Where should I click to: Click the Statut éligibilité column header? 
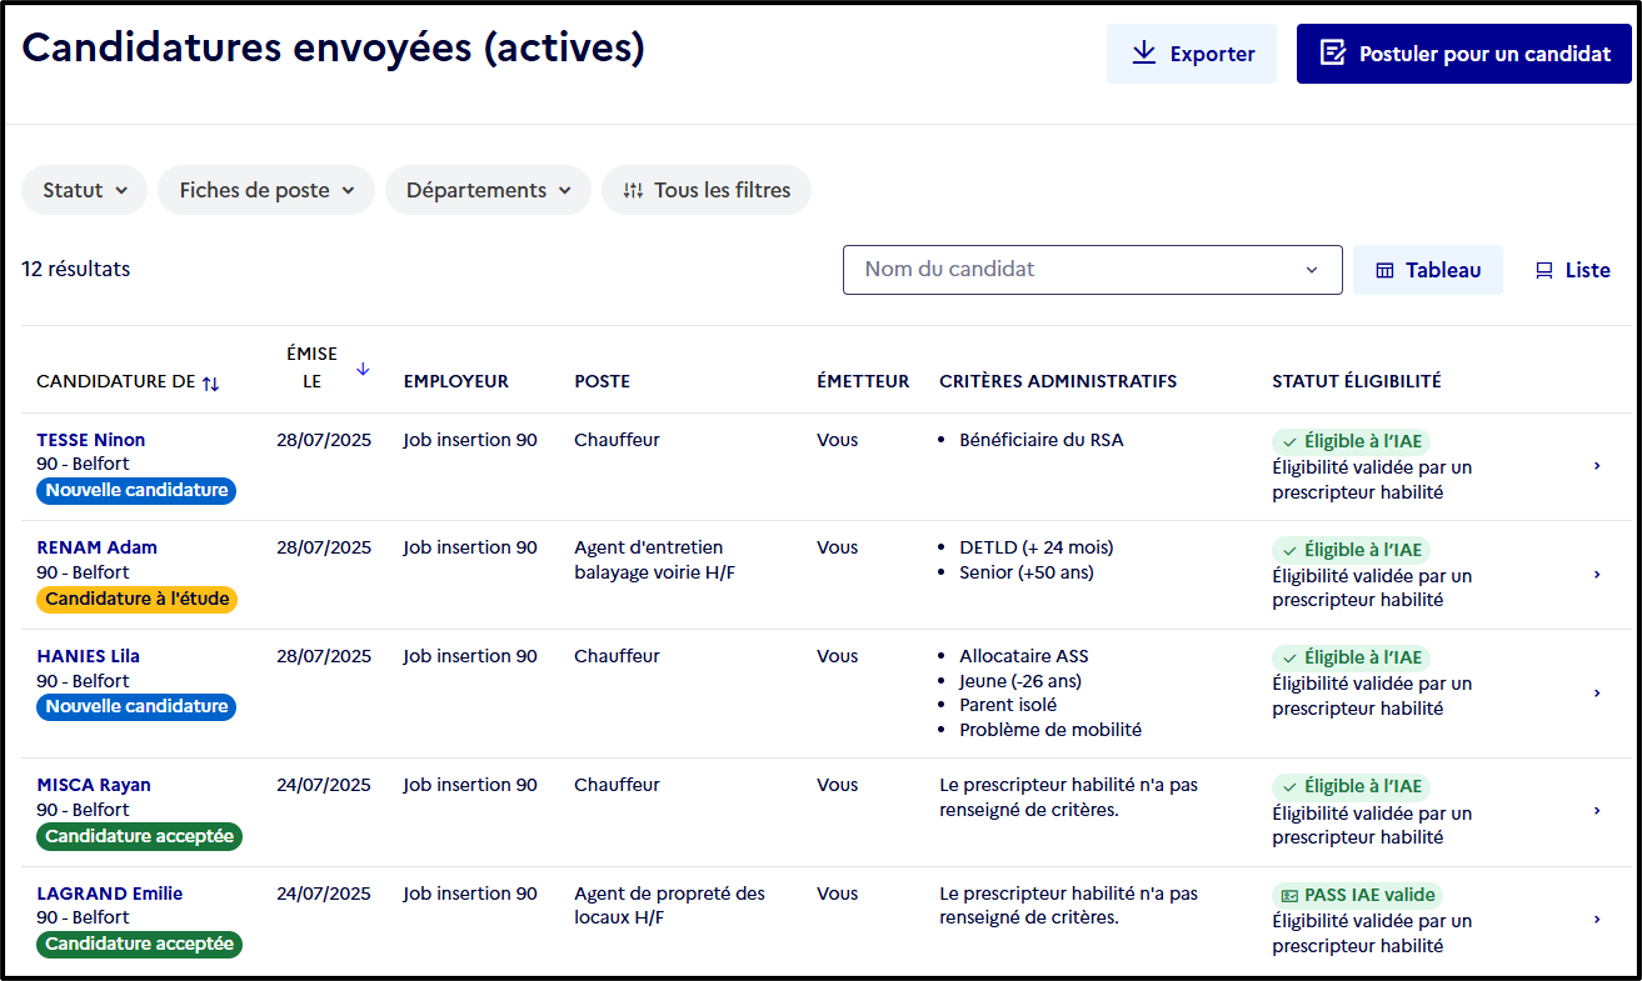coord(1357,382)
